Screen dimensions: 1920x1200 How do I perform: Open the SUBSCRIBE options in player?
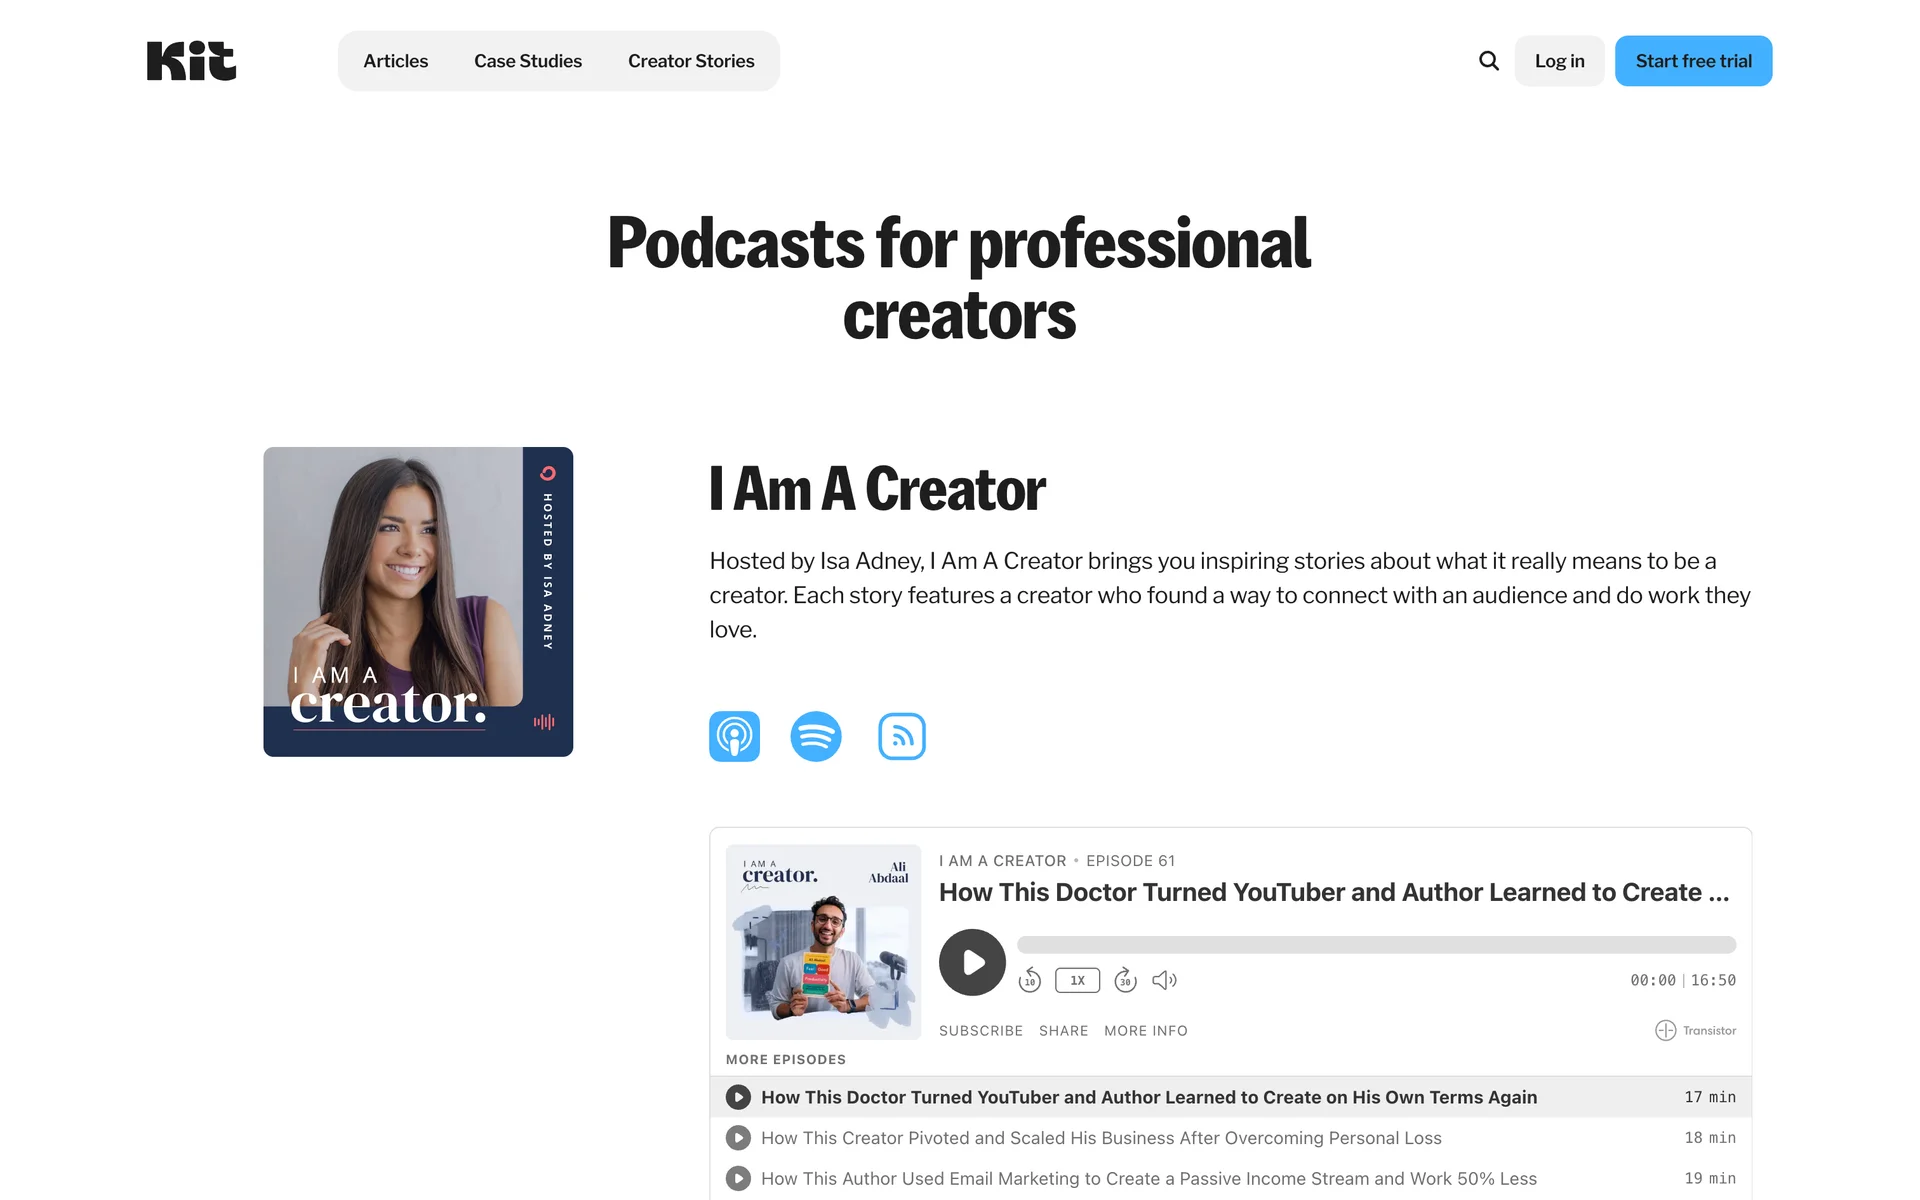980,1030
